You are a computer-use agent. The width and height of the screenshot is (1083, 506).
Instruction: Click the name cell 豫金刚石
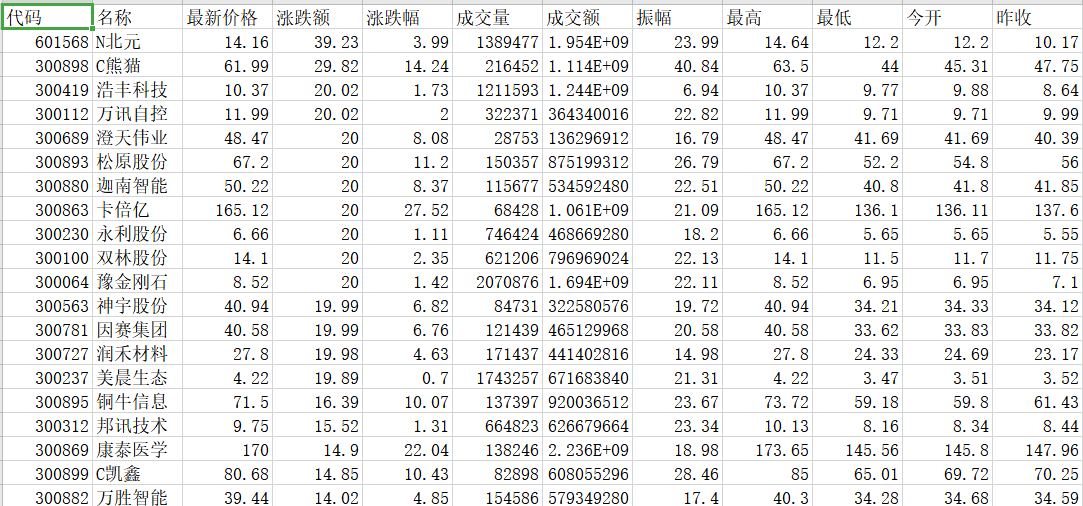[138, 282]
